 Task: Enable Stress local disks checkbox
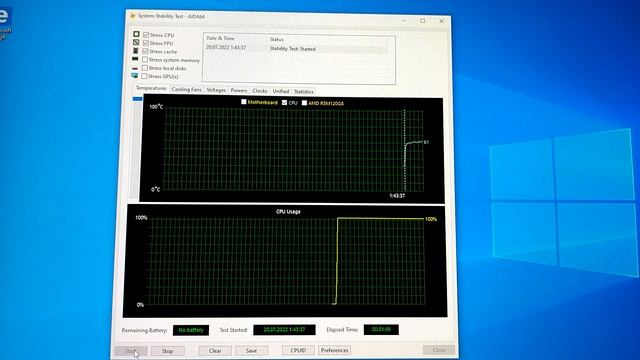(145, 68)
